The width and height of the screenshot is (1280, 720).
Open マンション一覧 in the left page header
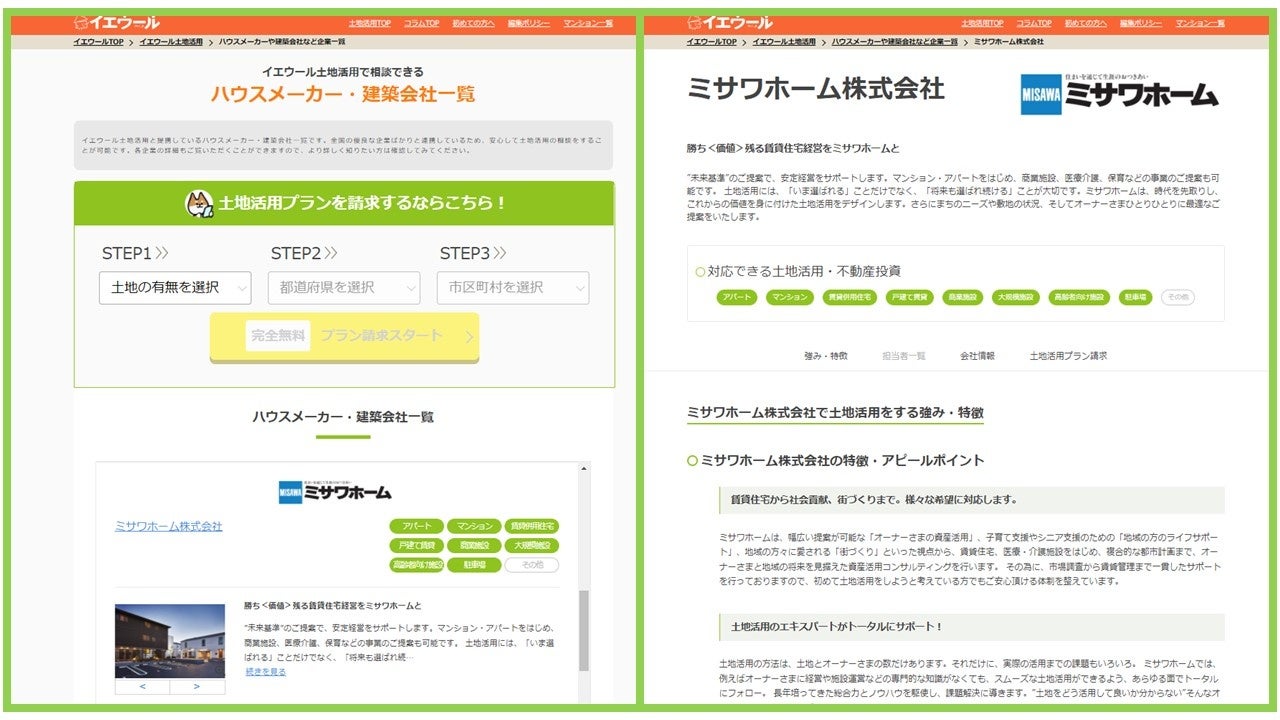pyautogui.click(x=587, y=23)
